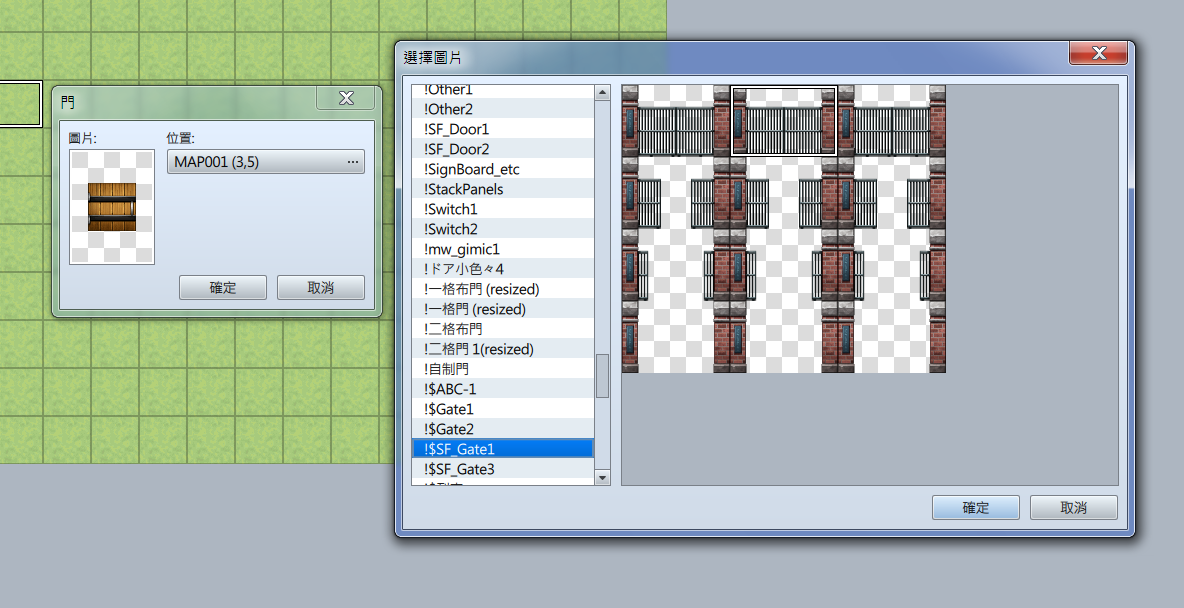1184x608 pixels.
Task: Click the image list scroll-up arrow
Action: pos(603,92)
